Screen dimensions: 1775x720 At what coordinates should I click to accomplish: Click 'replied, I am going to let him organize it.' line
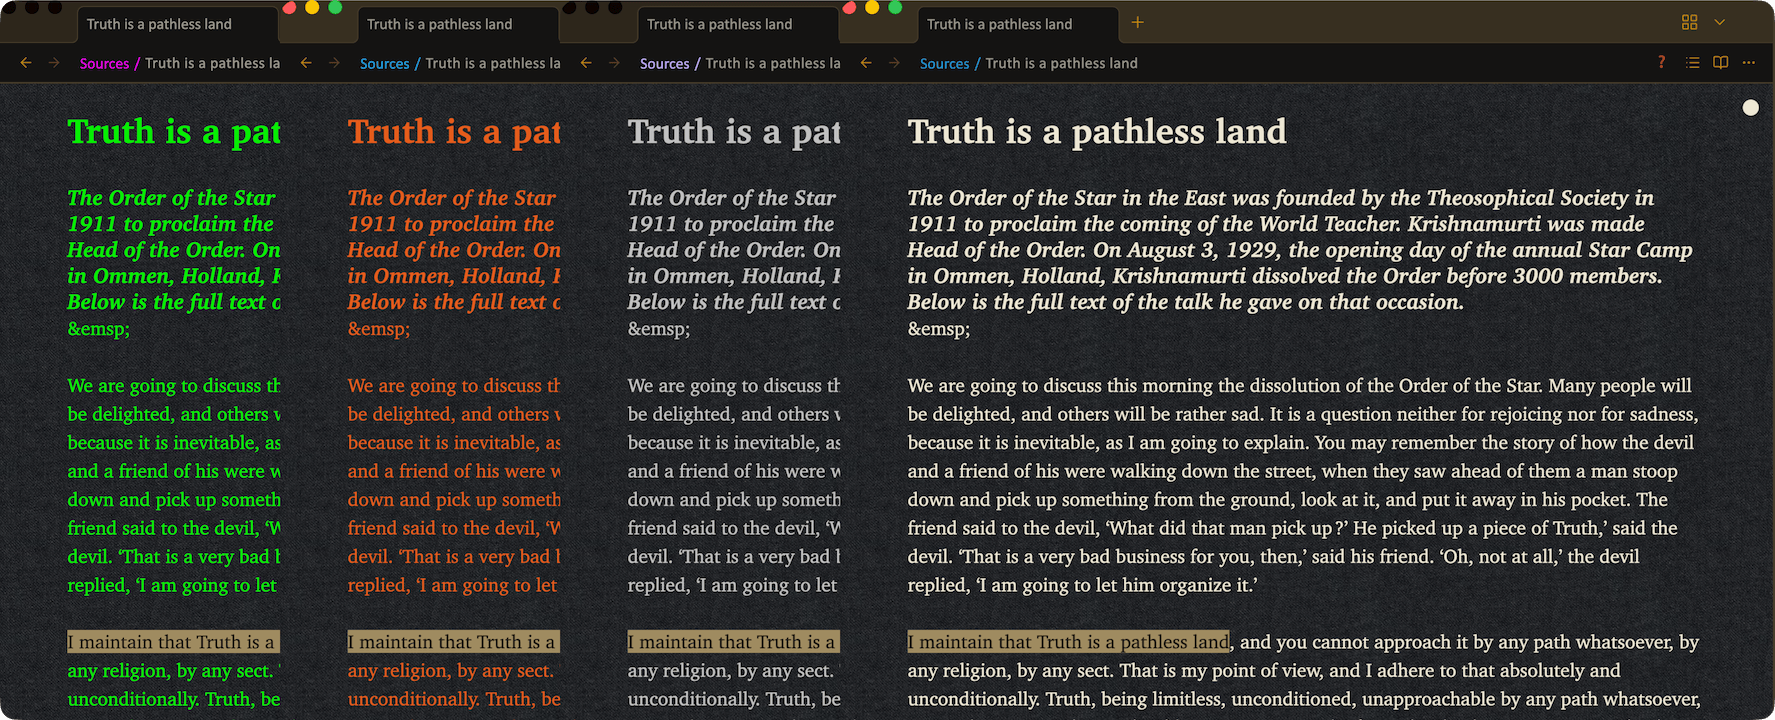coord(1082,586)
